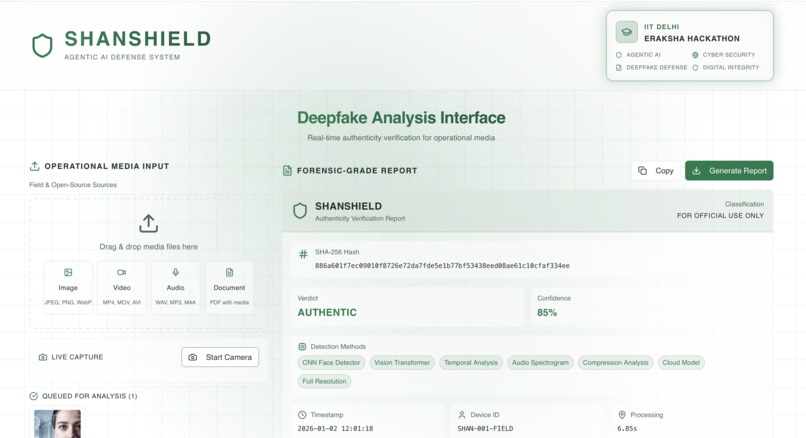Click the 6.85s processing time
806x438 pixels.
[x=627, y=428]
